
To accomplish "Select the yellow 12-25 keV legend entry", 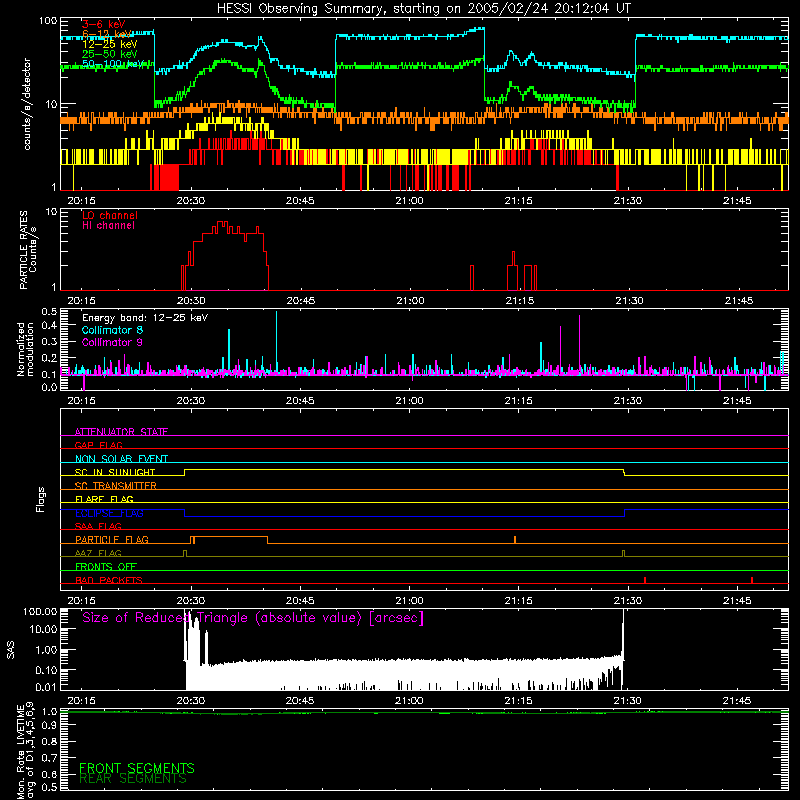I will click(x=109, y=44).
